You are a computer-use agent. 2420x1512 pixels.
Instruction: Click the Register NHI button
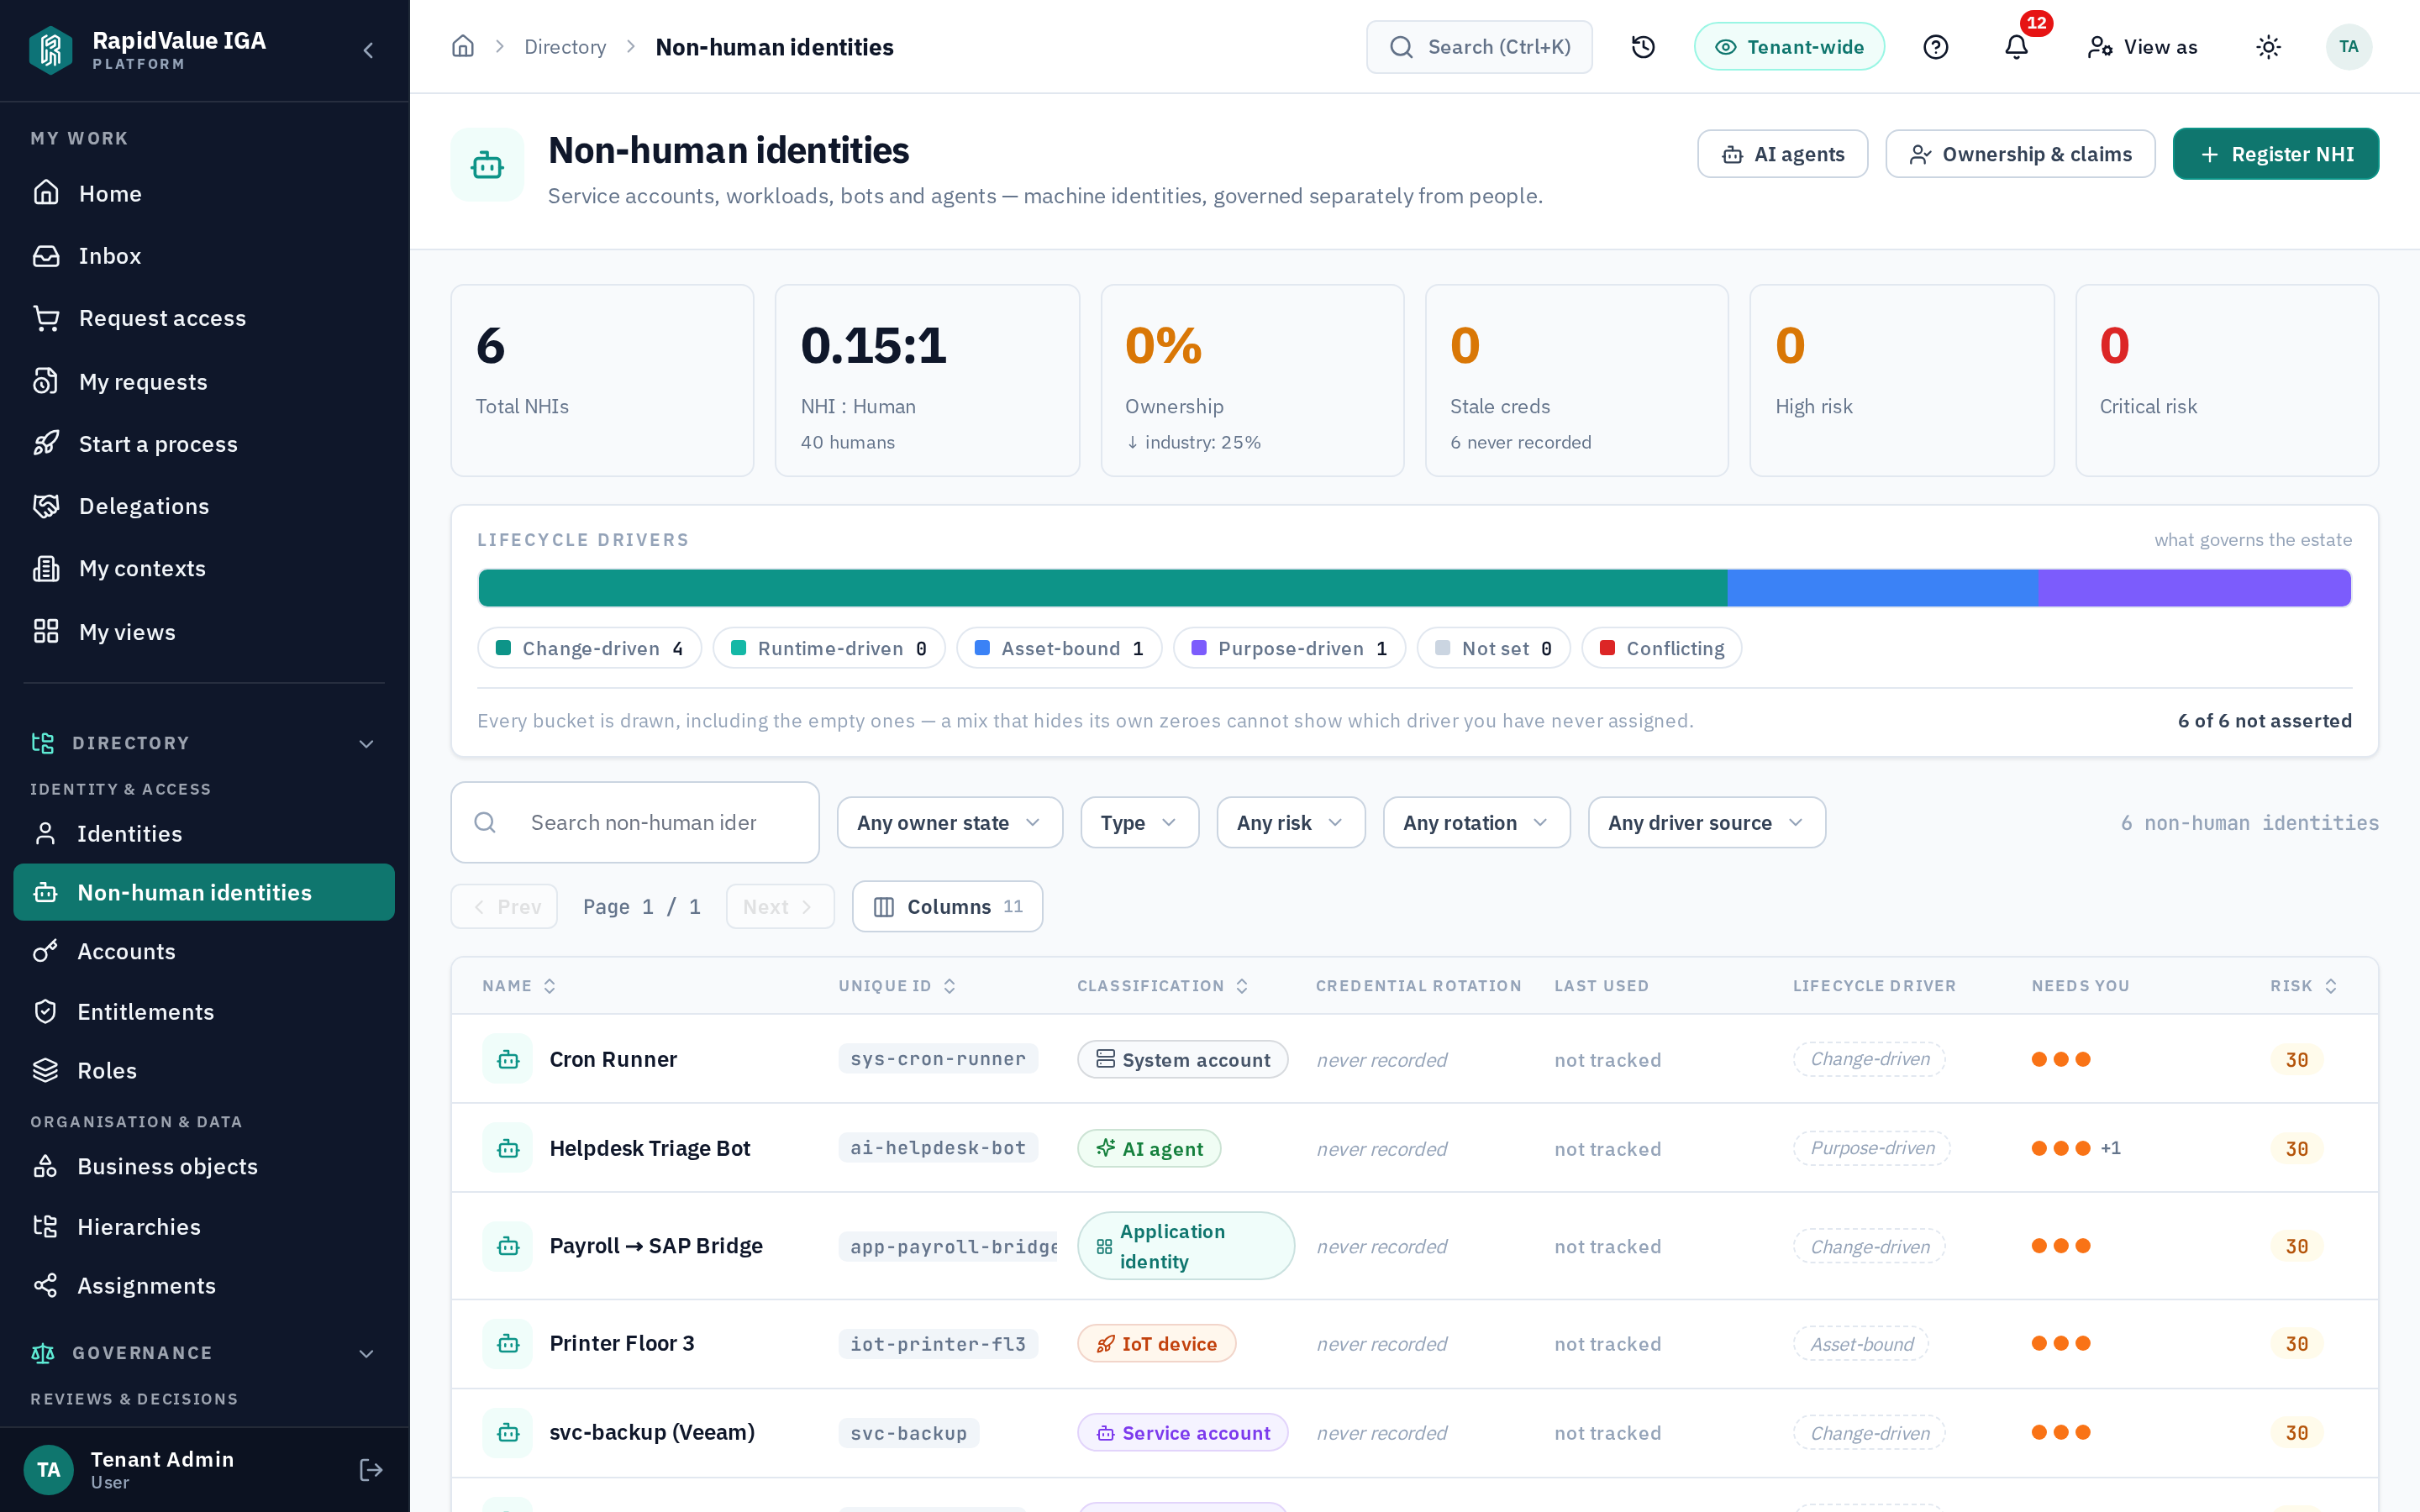tap(2276, 154)
